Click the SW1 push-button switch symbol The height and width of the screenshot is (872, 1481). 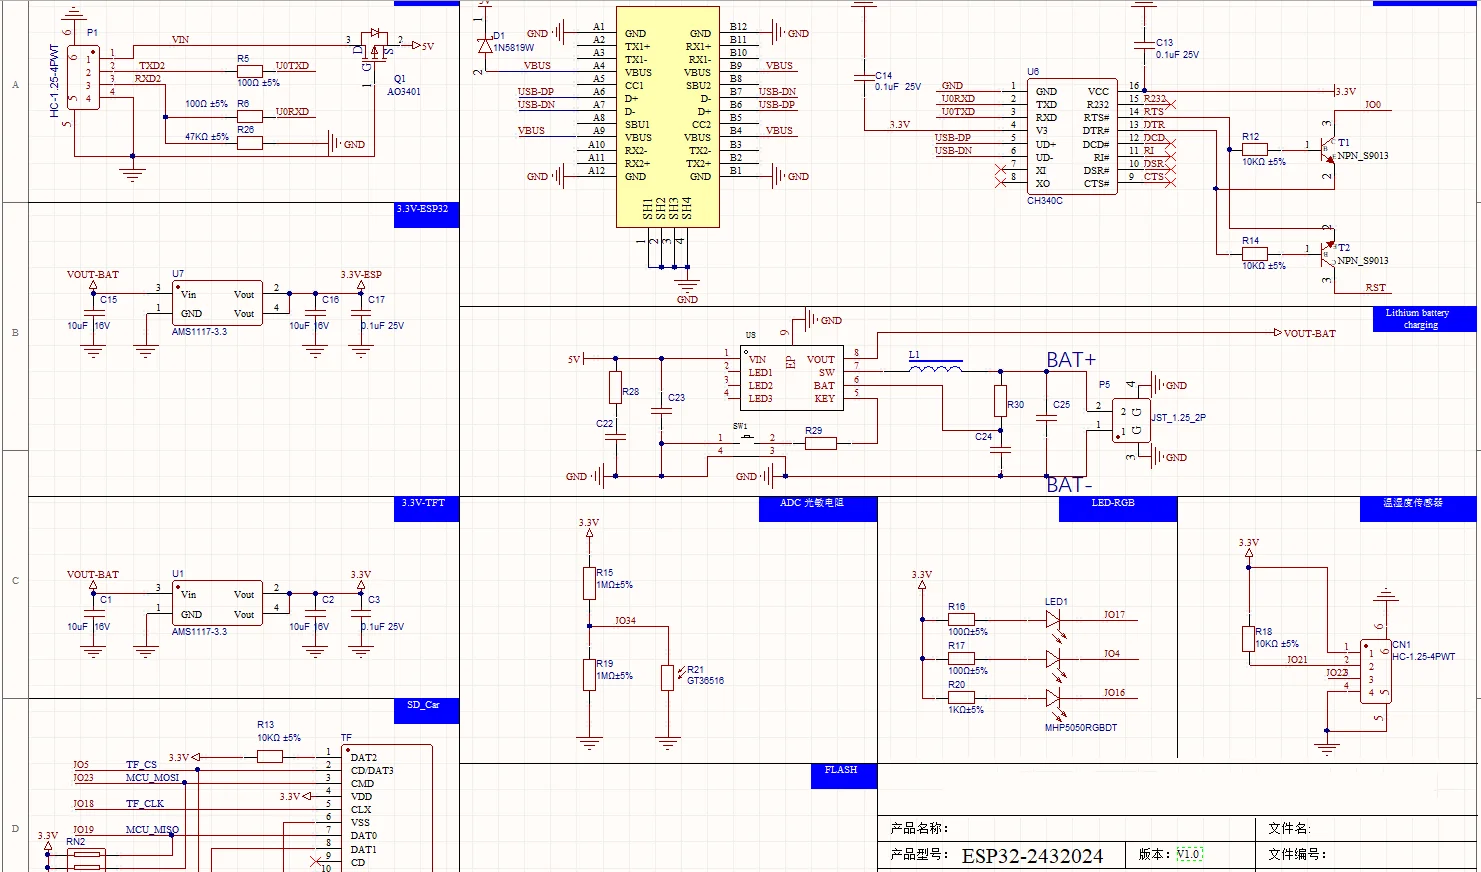(x=745, y=438)
